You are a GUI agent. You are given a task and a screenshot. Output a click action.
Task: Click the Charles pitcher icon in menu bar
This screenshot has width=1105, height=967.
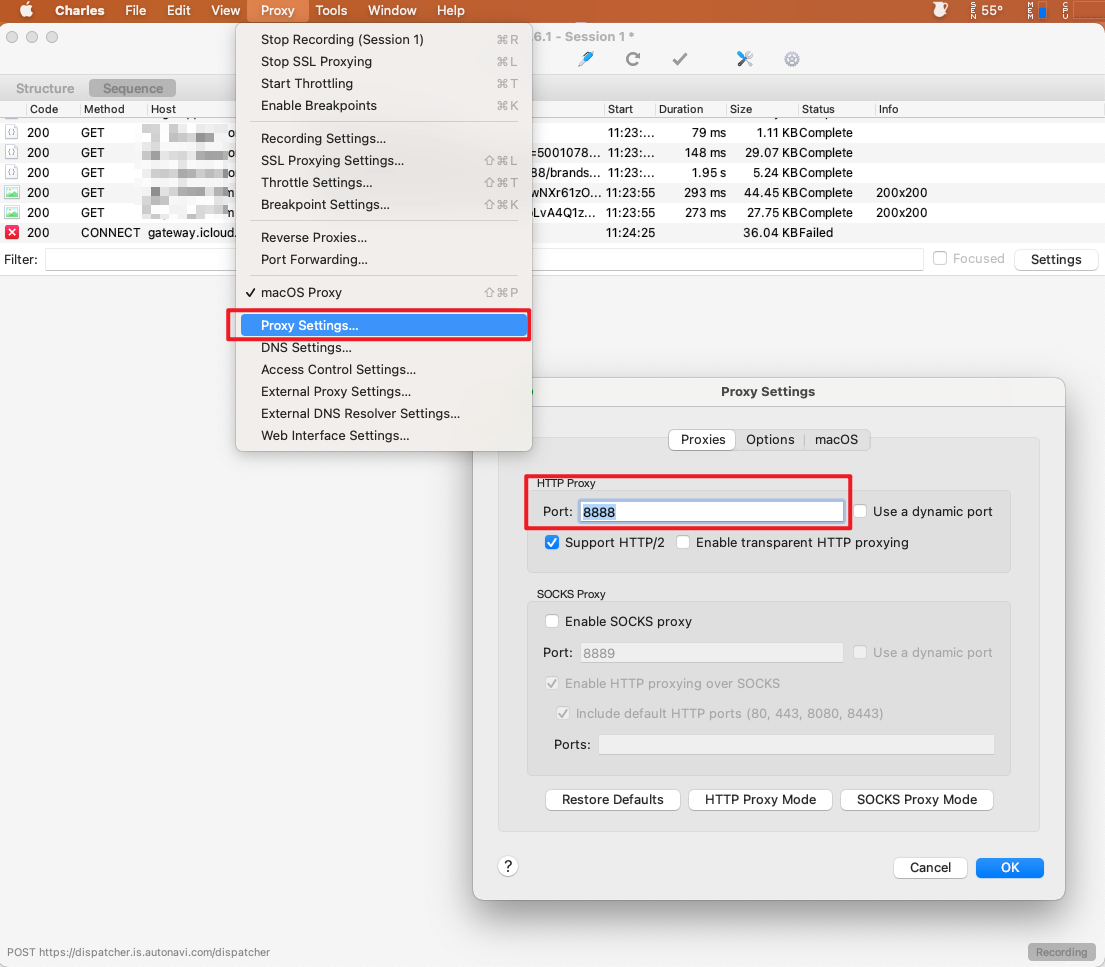coord(940,10)
